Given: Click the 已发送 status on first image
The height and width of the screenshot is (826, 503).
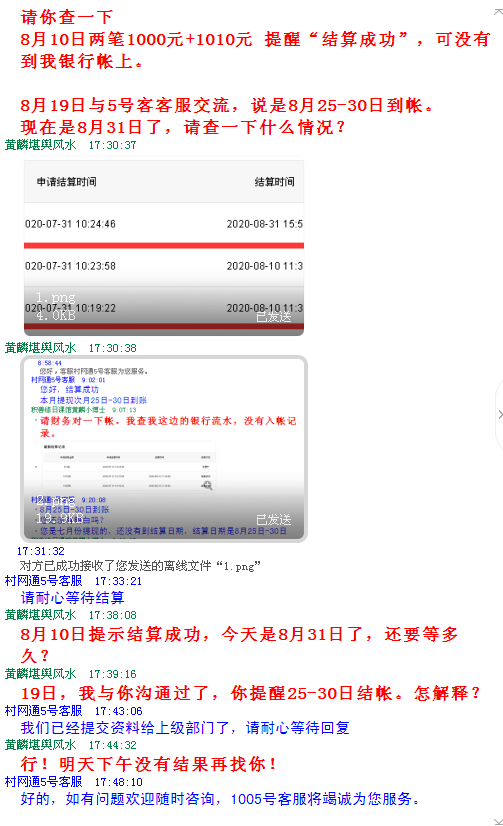Looking at the screenshot, I should coord(273,317).
